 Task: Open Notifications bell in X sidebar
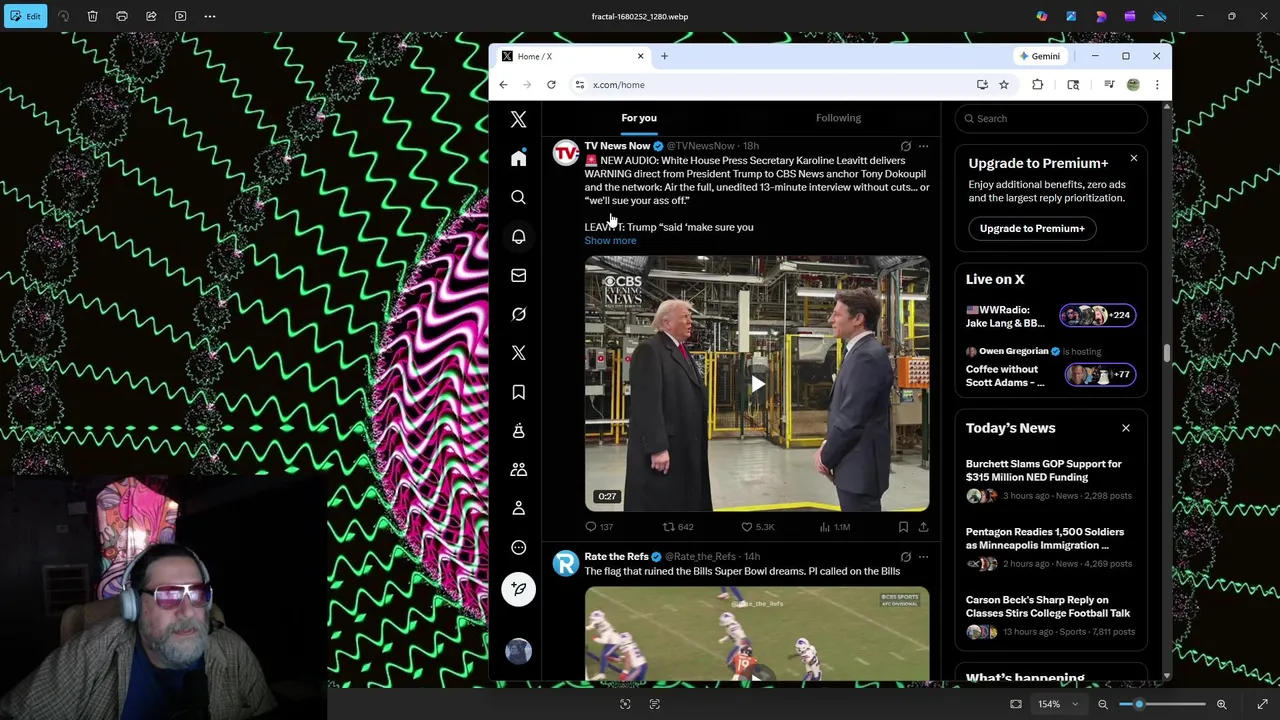click(x=518, y=236)
